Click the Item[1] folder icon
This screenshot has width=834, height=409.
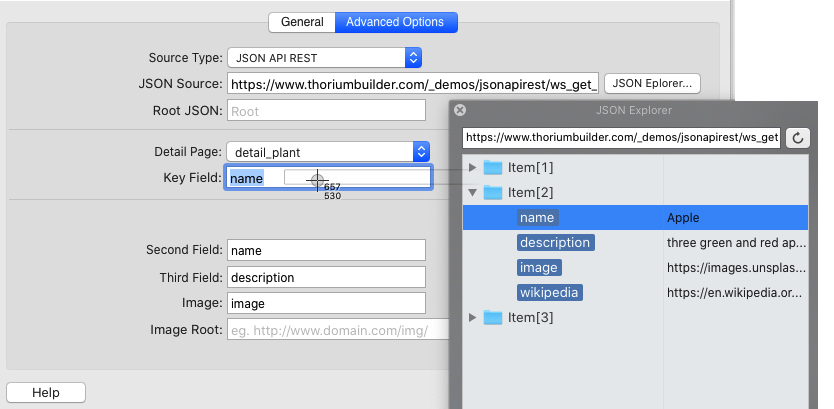pos(493,167)
